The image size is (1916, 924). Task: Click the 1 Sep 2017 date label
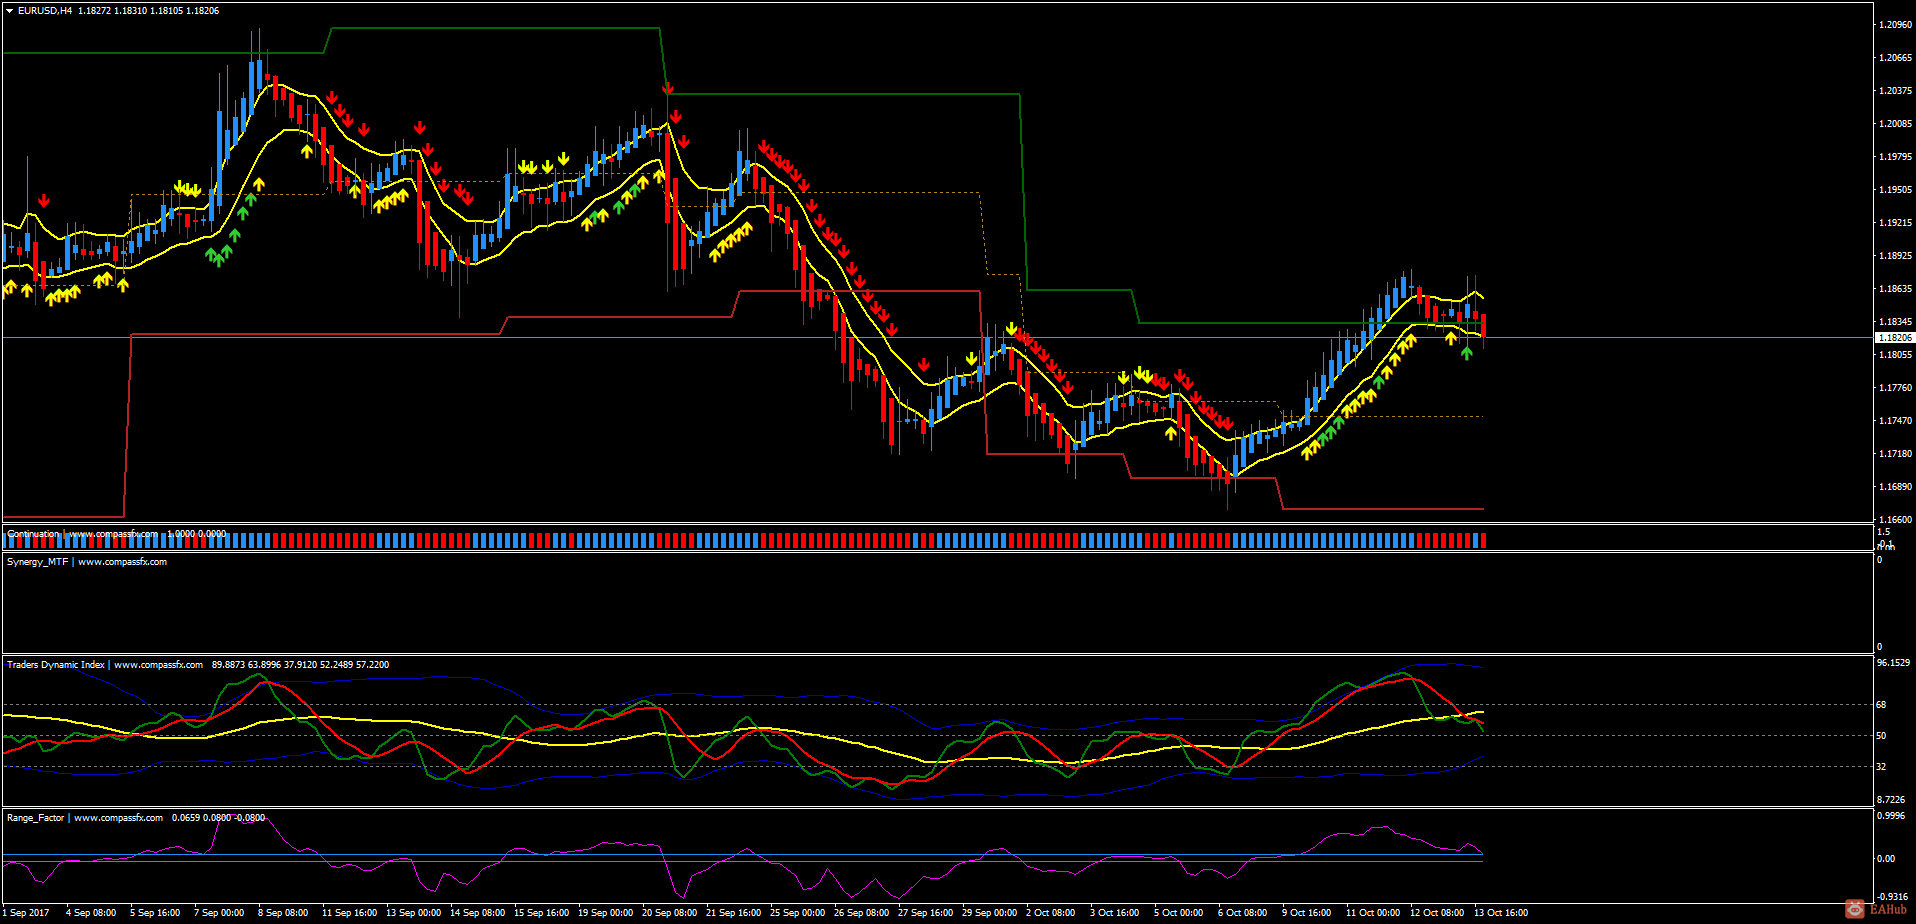(x=25, y=913)
